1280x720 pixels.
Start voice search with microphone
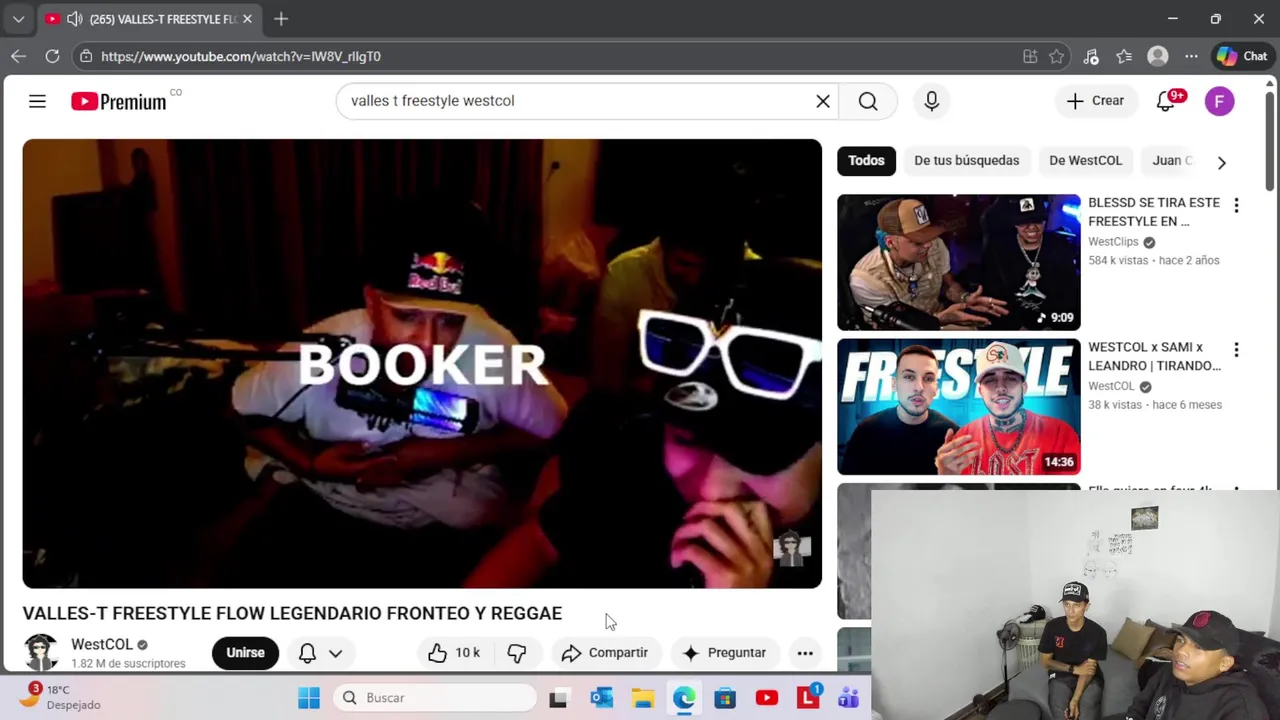pyautogui.click(x=931, y=101)
